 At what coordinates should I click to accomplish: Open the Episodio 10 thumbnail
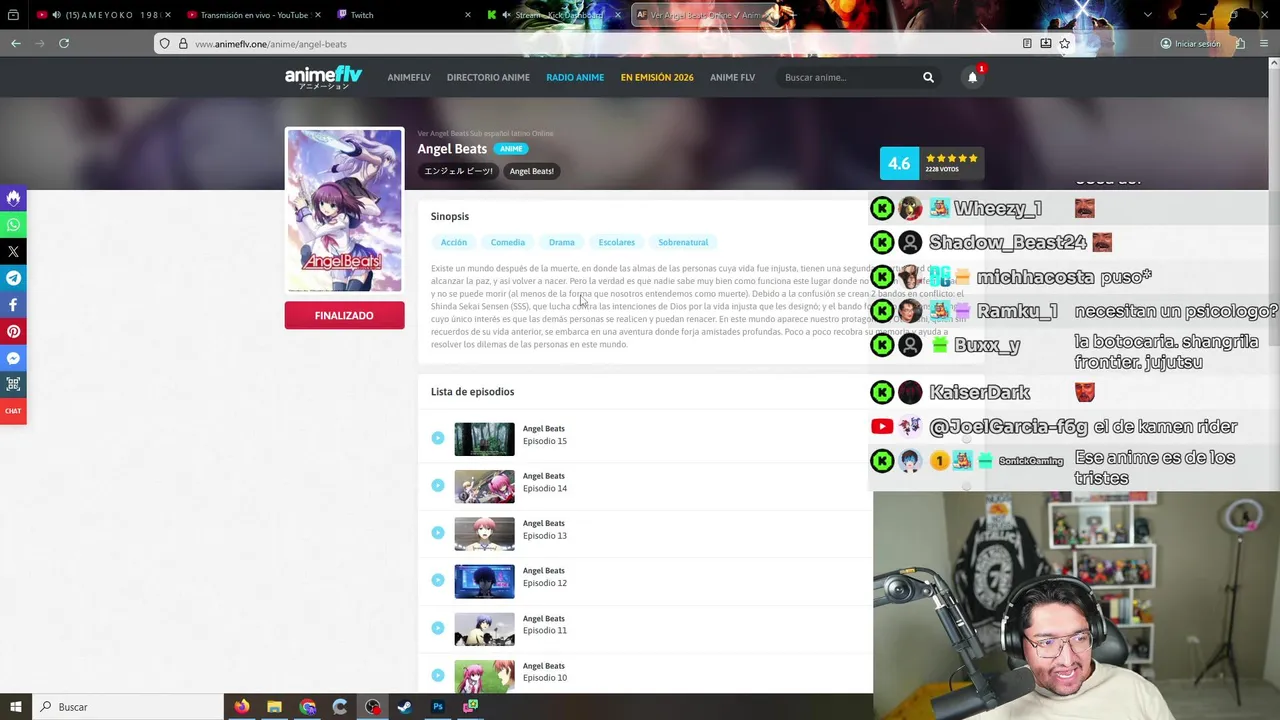click(484, 676)
